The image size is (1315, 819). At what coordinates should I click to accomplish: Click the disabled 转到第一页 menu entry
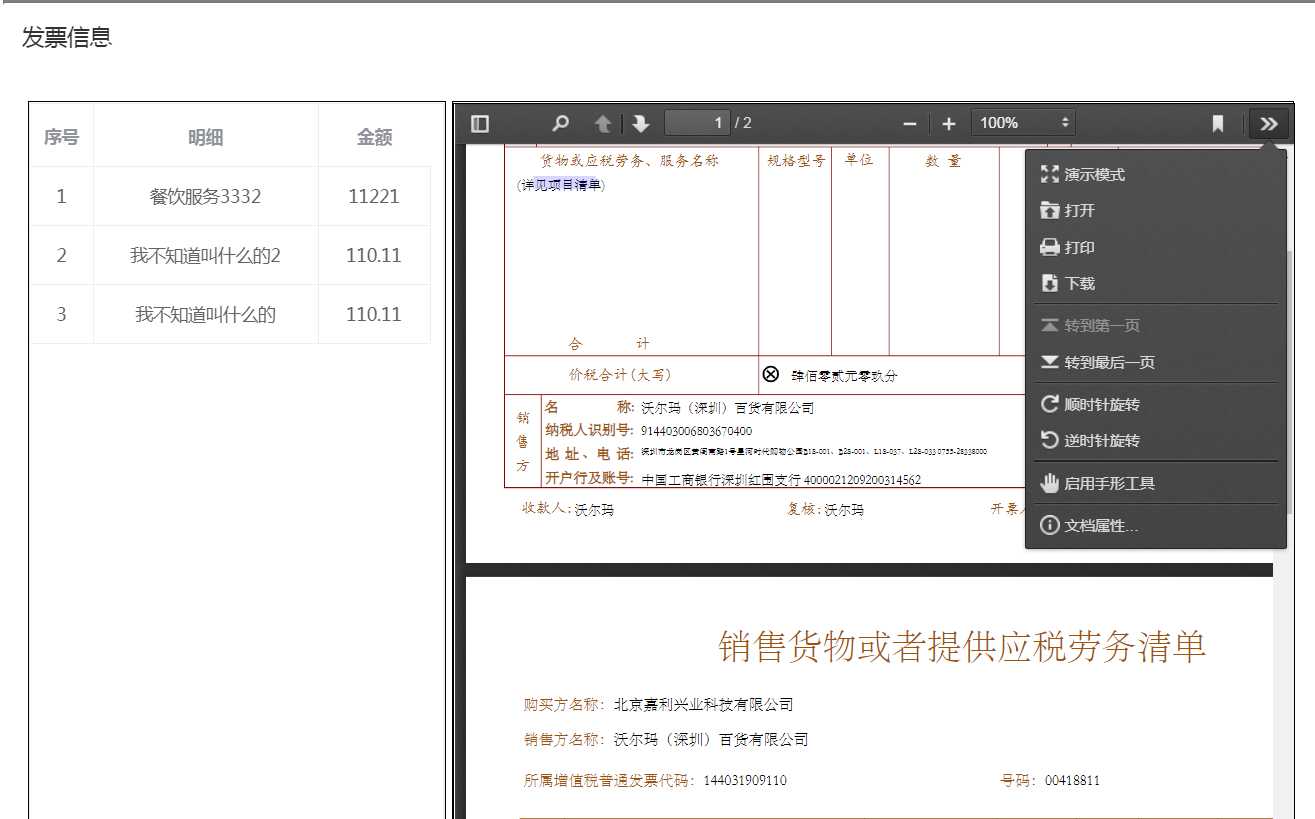pyautogui.click(x=1155, y=326)
